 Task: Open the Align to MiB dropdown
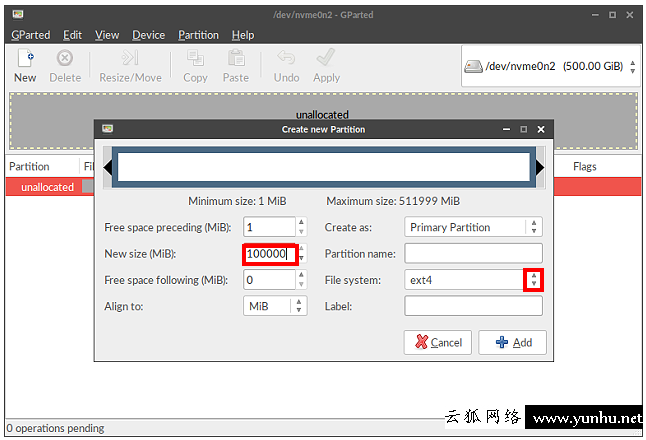click(275, 306)
